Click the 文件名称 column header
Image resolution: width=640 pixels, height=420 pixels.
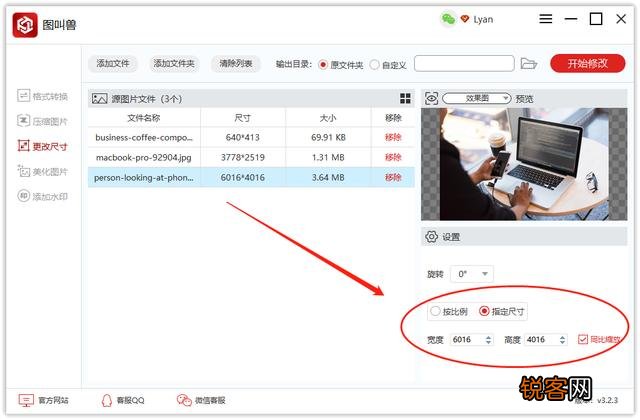click(144, 118)
